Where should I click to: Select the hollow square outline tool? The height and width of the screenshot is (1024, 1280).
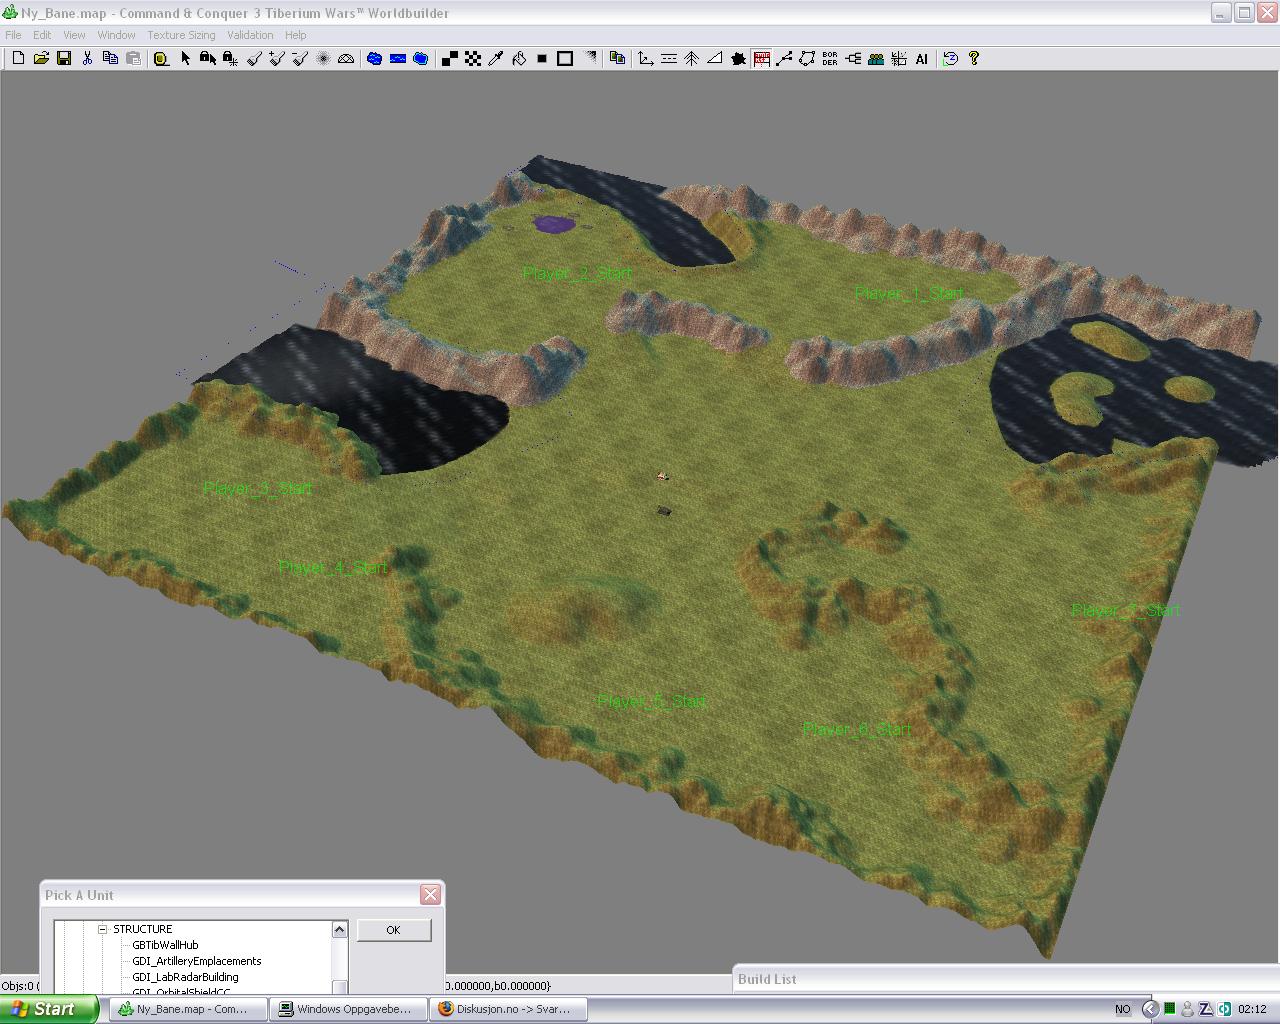(565, 59)
